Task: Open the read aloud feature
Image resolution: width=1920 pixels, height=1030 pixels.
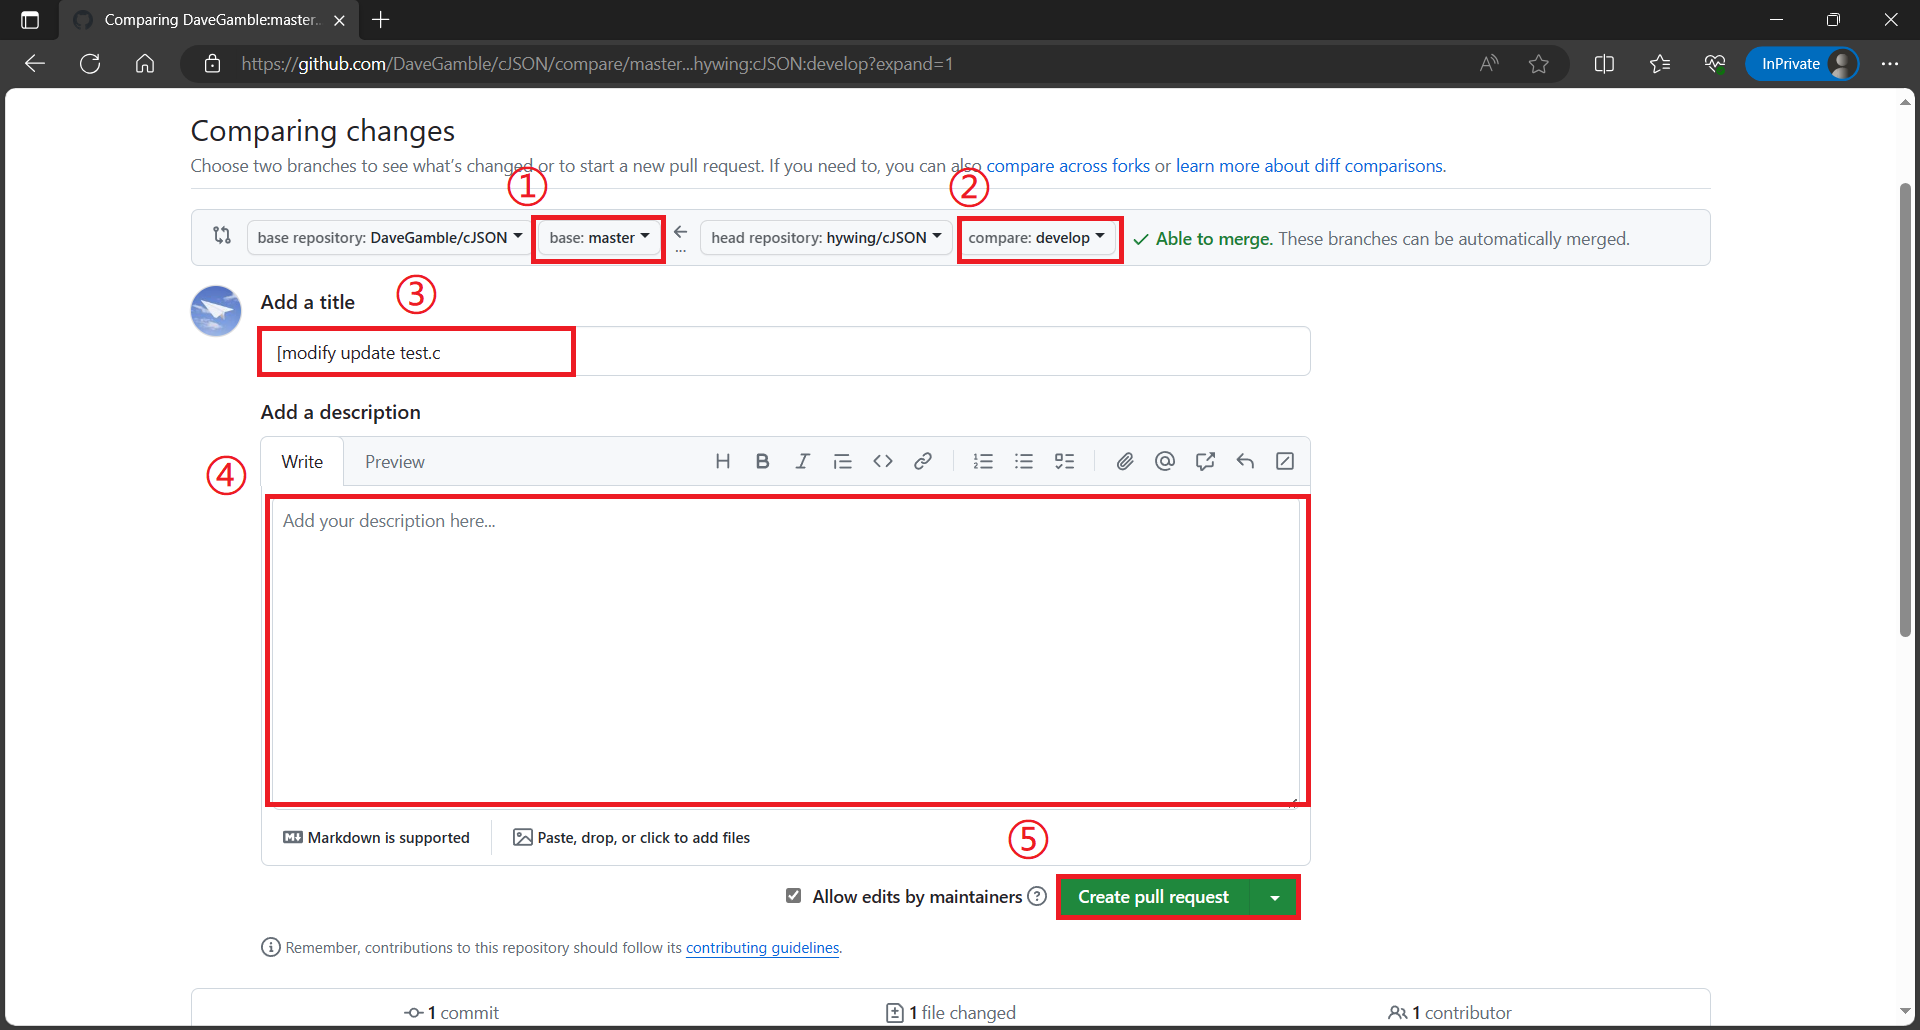Action: [1489, 64]
